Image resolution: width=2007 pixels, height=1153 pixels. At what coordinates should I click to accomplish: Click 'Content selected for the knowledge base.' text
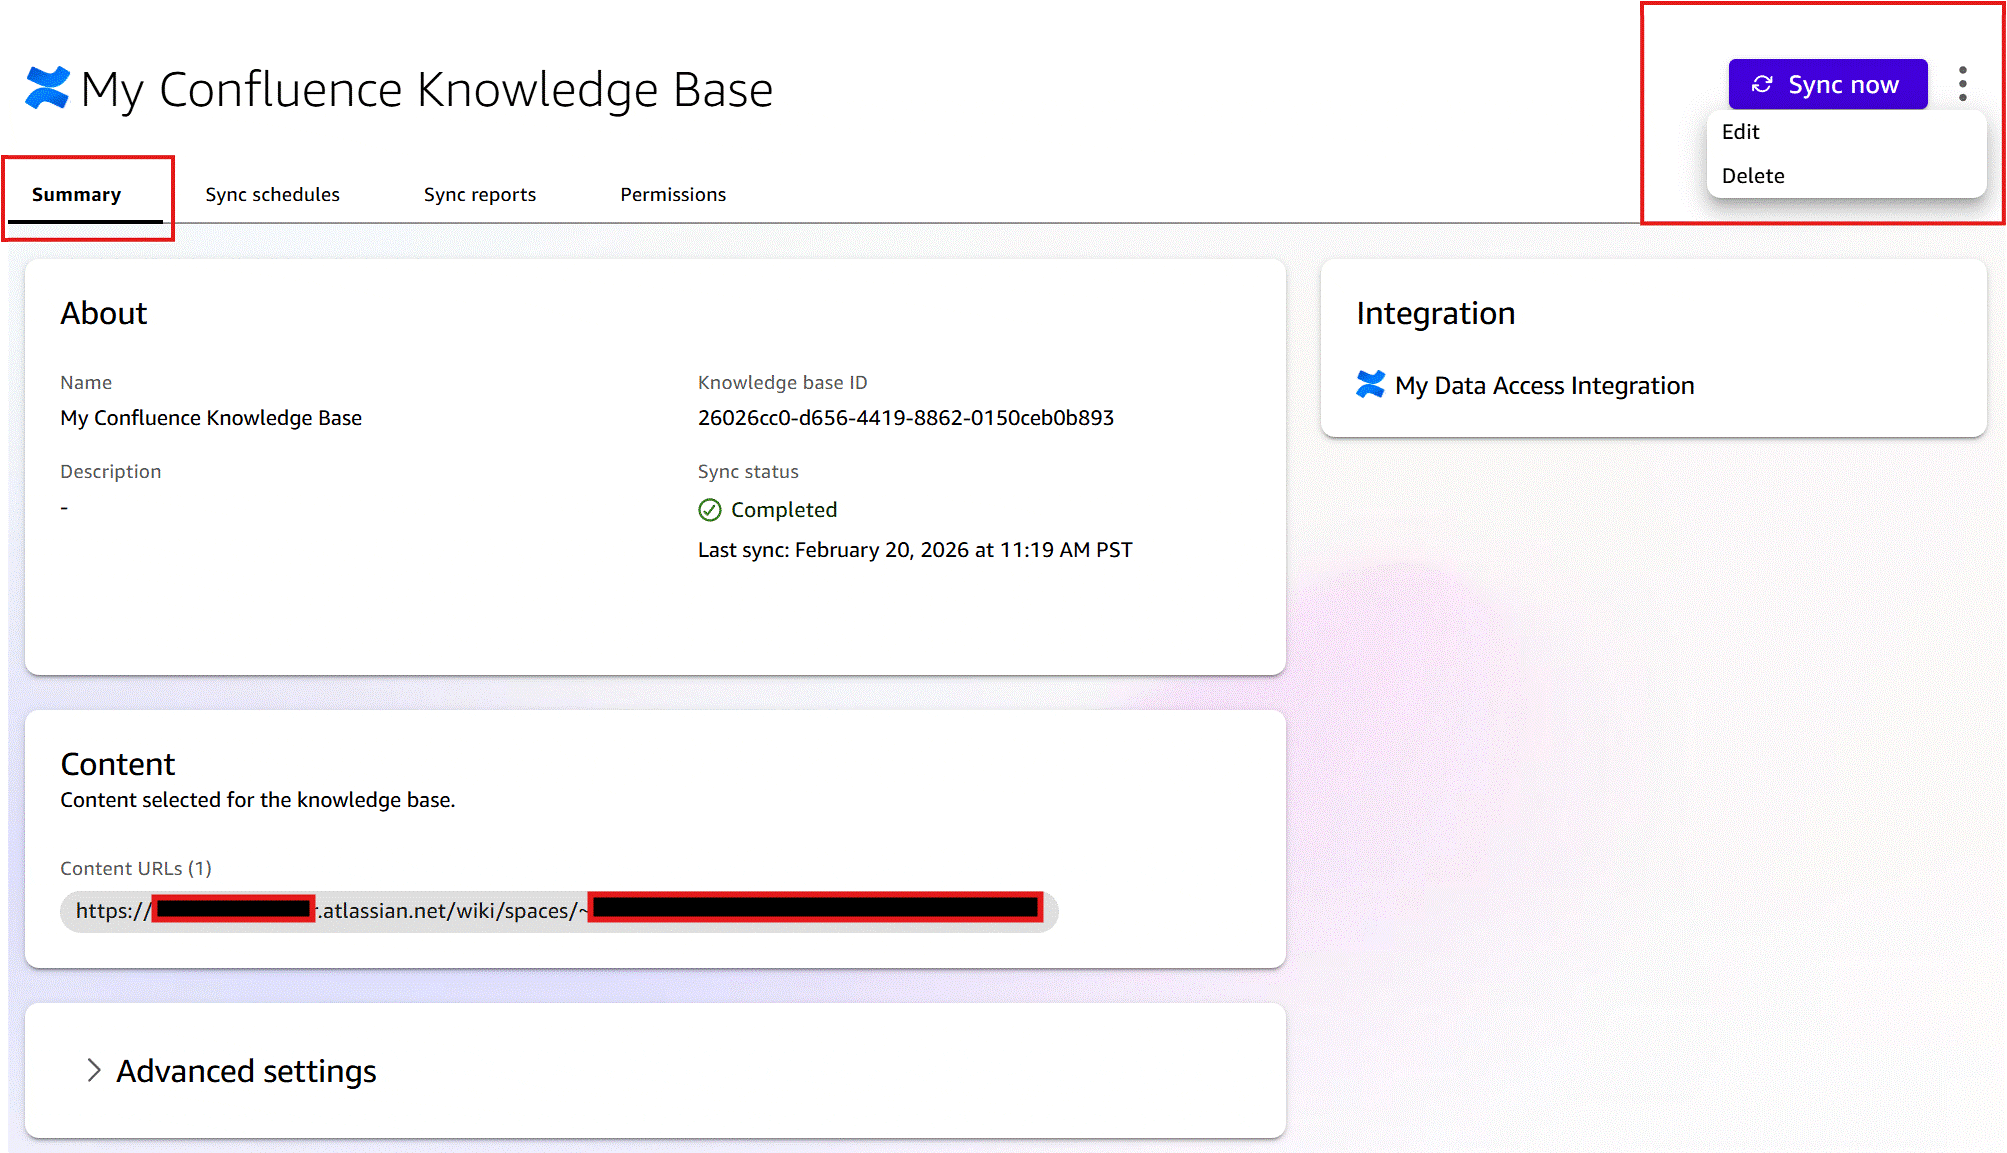point(258,800)
